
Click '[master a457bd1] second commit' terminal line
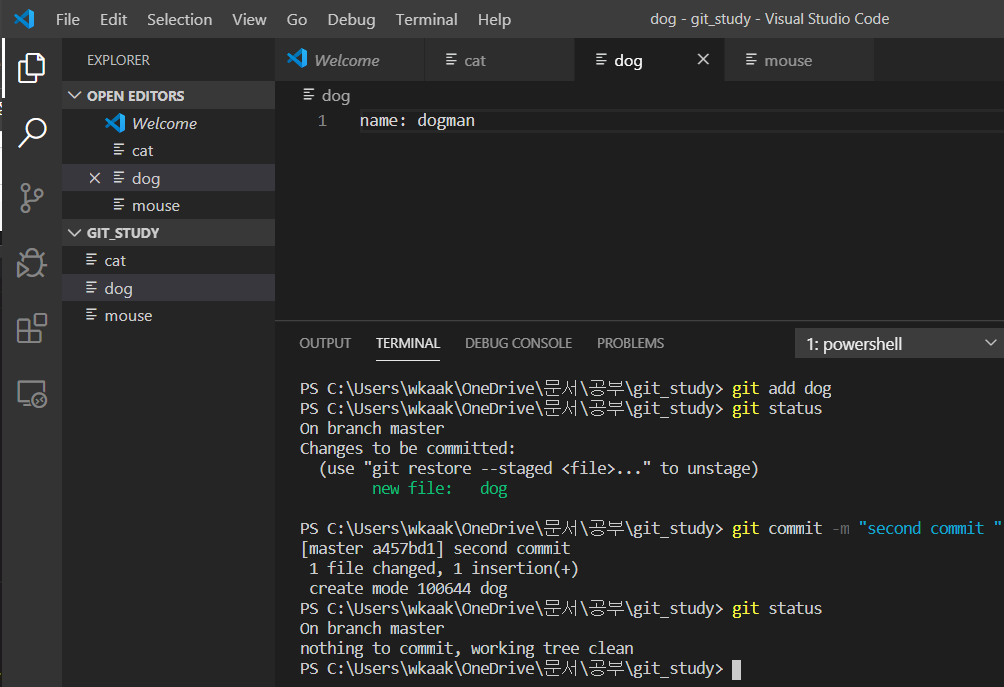click(435, 549)
